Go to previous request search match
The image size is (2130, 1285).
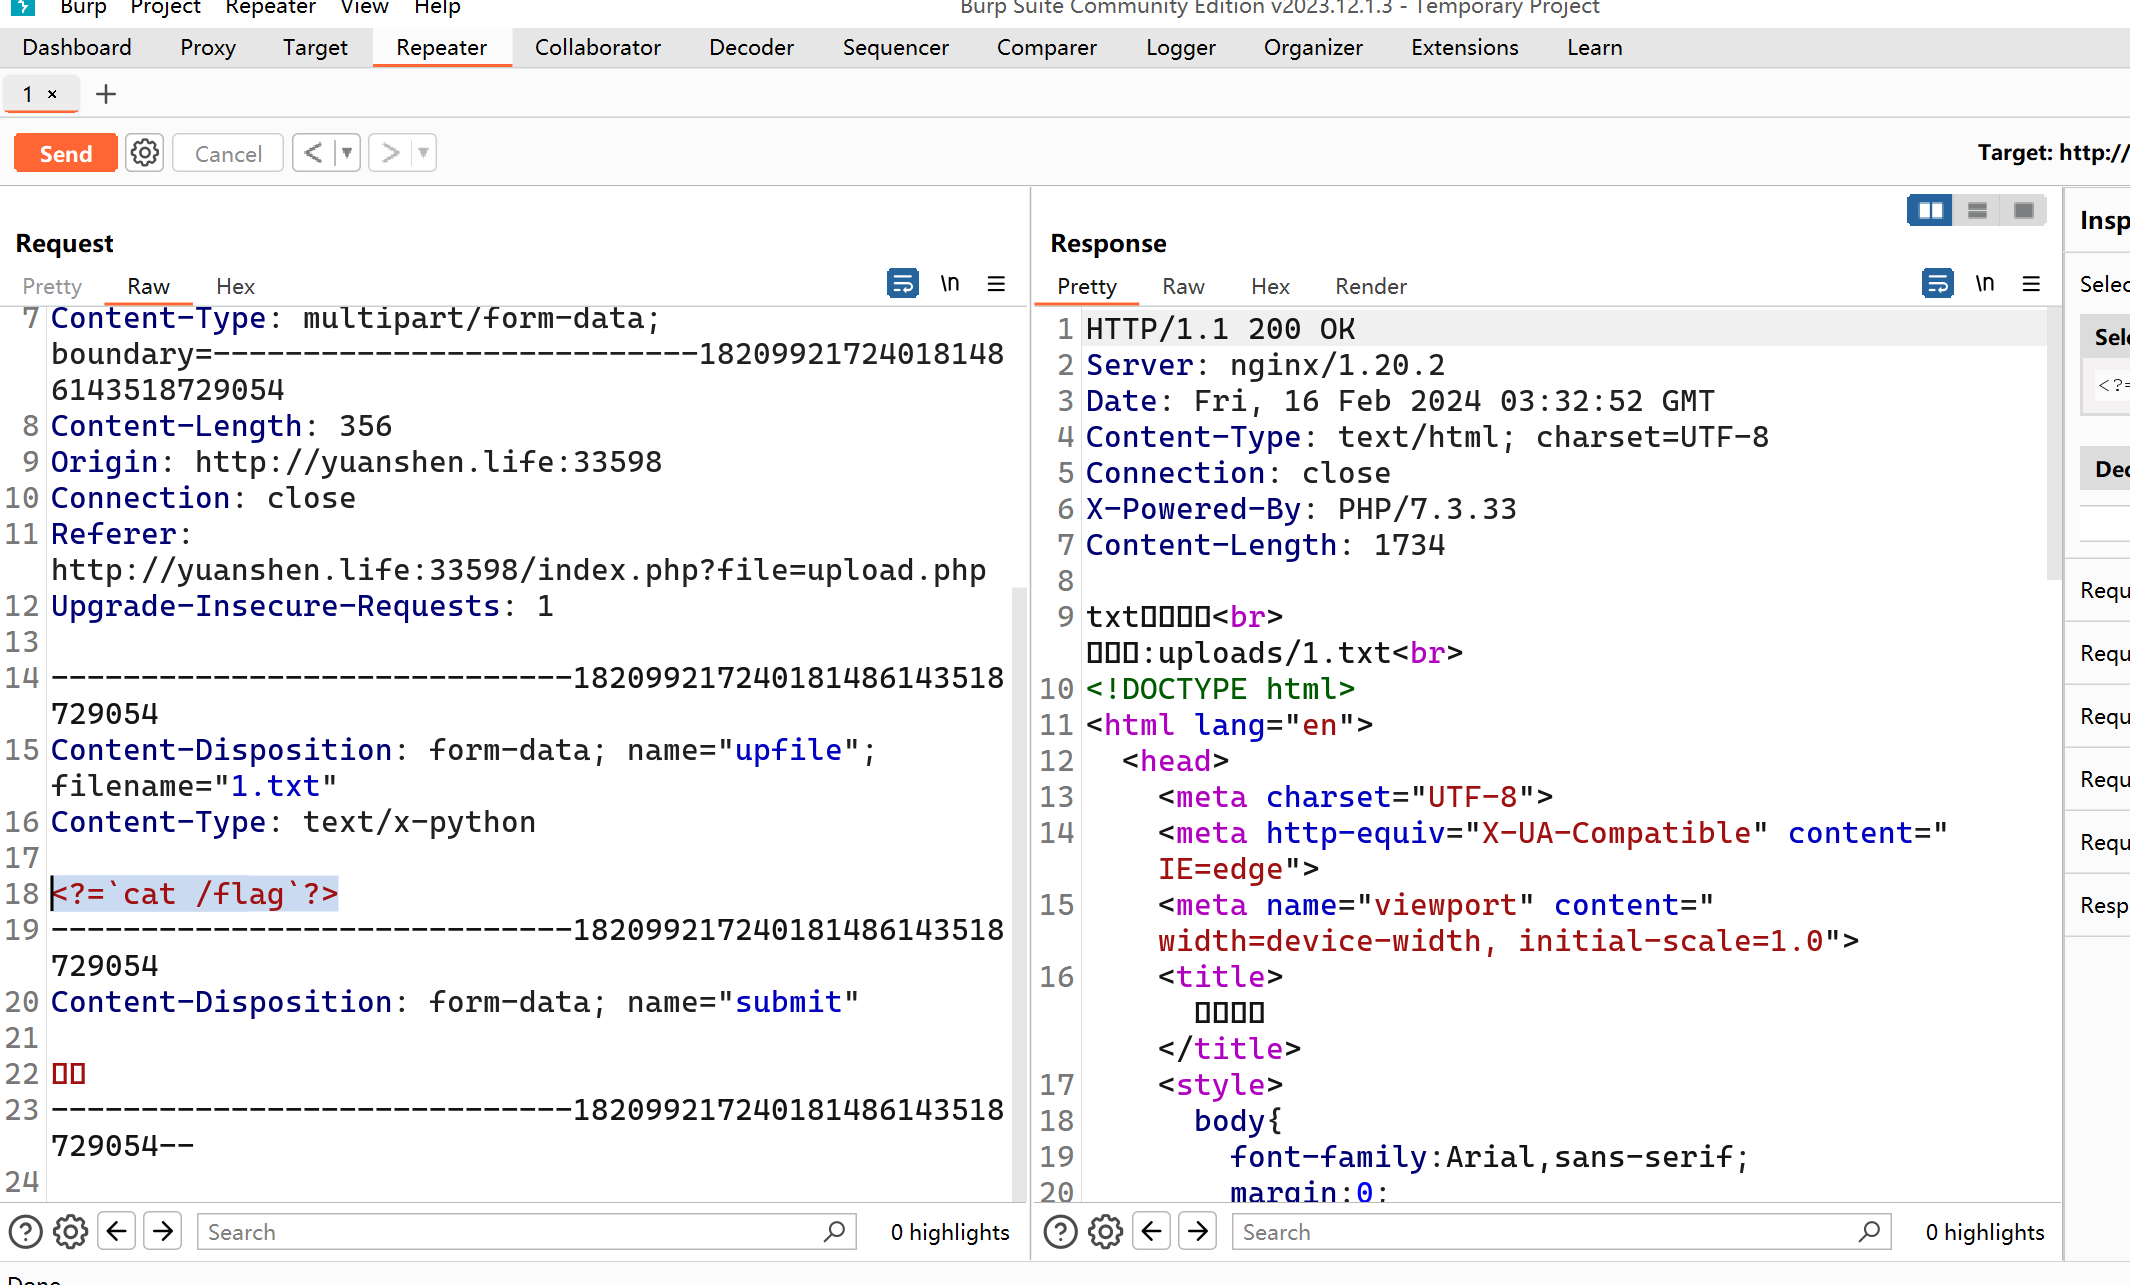point(117,1231)
